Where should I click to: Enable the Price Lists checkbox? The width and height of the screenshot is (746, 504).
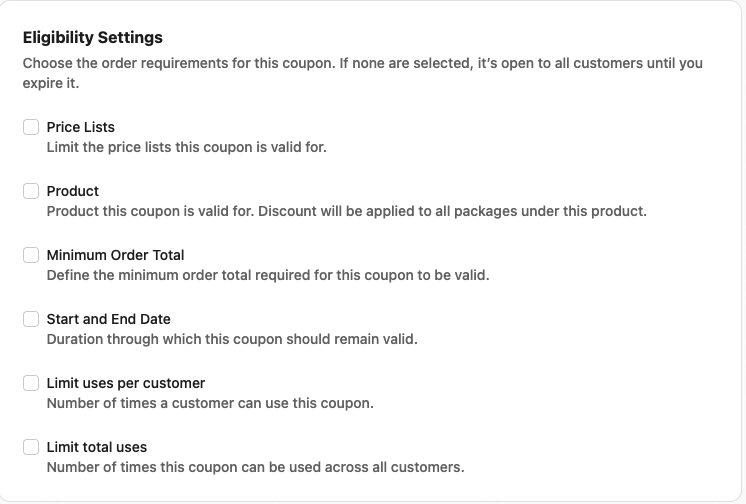tap(31, 127)
